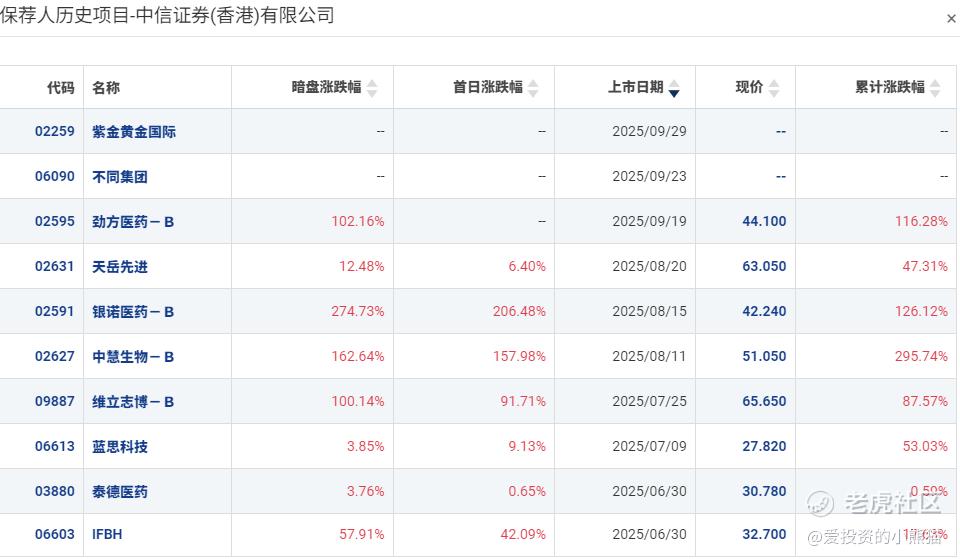Screen dimensions: 960x559
Task: Open stock code 02595
Action: pyautogui.click(x=54, y=221)
